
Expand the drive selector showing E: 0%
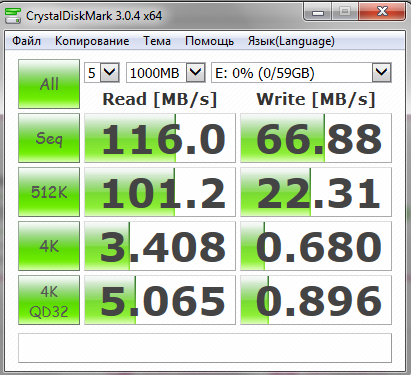coord(301,73)
